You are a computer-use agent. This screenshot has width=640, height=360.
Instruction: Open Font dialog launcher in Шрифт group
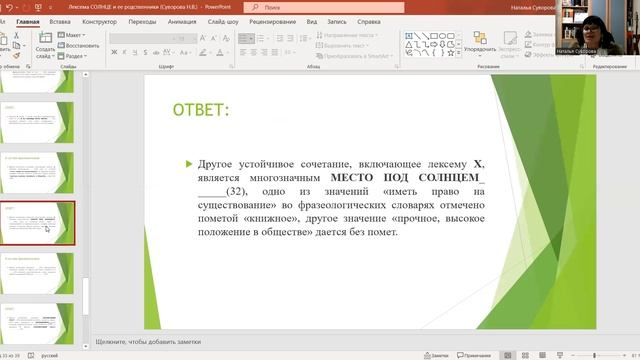(231, 66)
